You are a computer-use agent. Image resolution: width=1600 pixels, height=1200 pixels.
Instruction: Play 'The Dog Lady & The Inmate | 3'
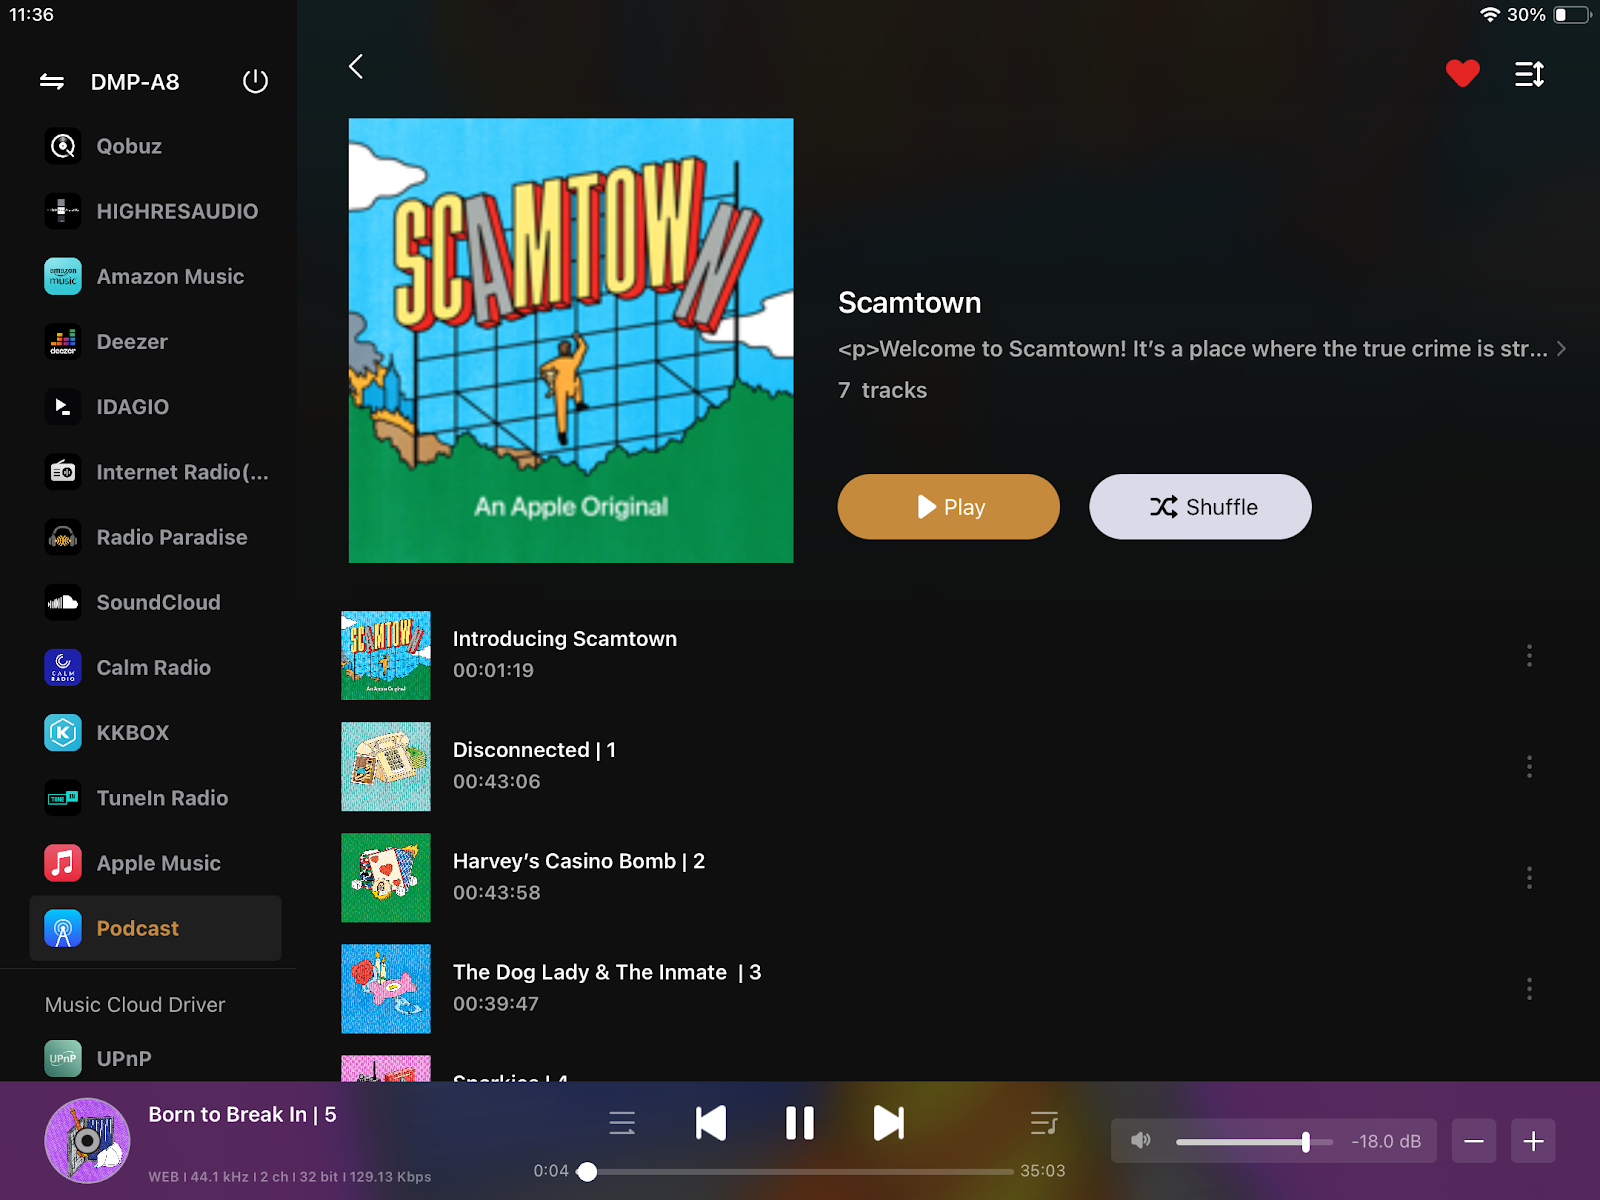click(607, 972)
